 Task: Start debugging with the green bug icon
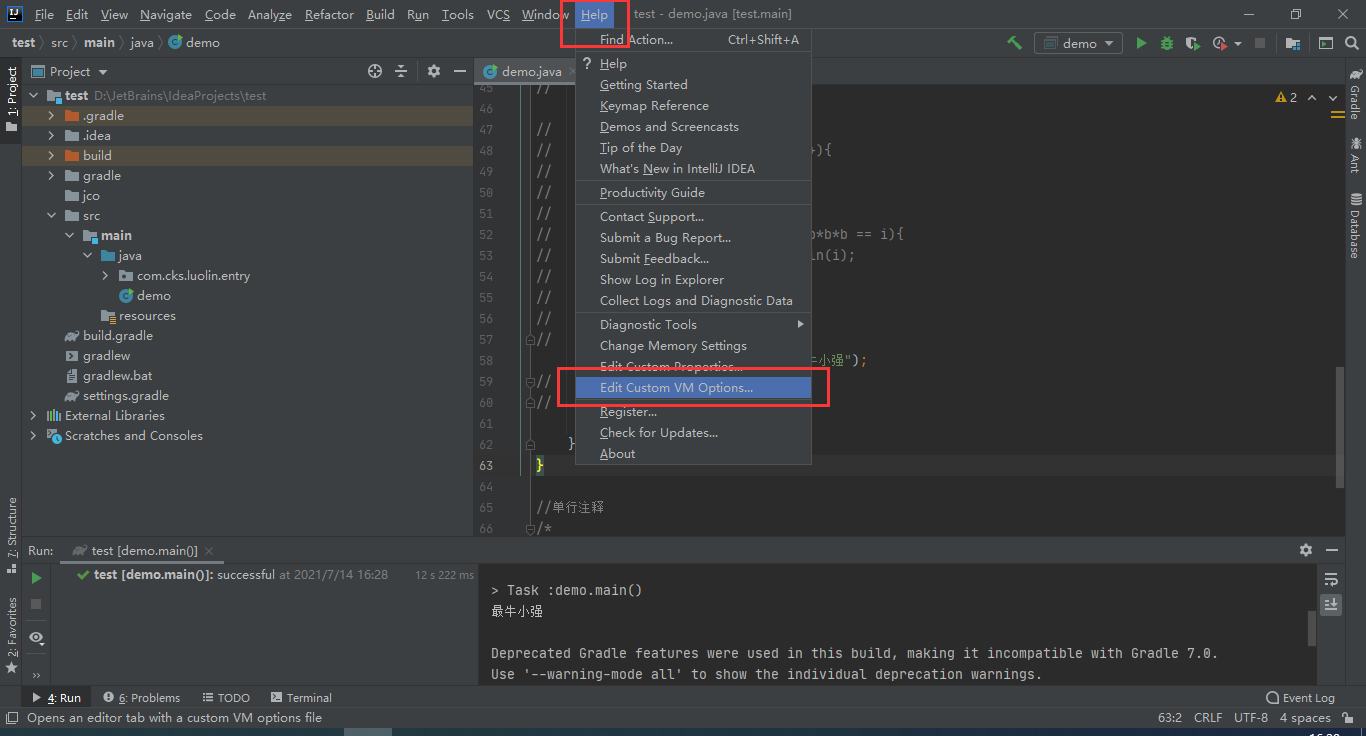[1167, 43]
